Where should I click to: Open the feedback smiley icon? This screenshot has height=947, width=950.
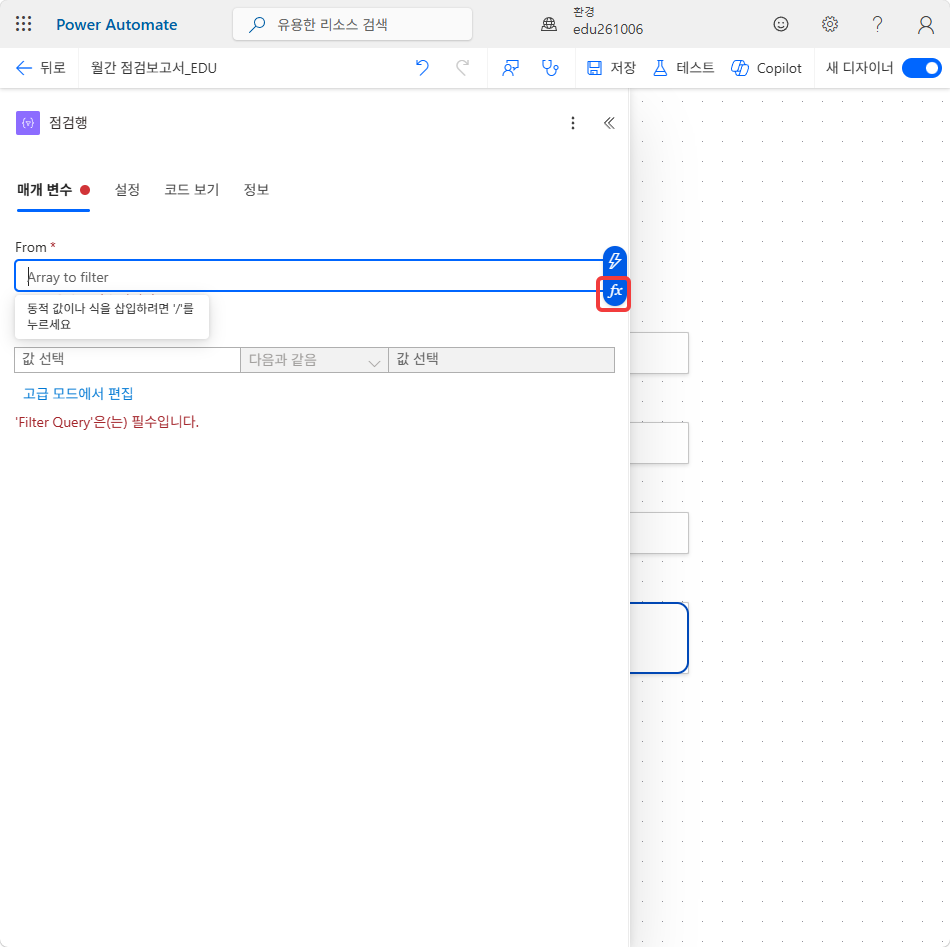click(x=781, y=24)
